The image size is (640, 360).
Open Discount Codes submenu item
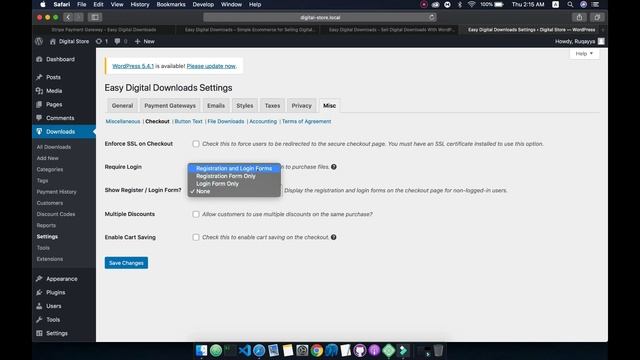(56, 214)
